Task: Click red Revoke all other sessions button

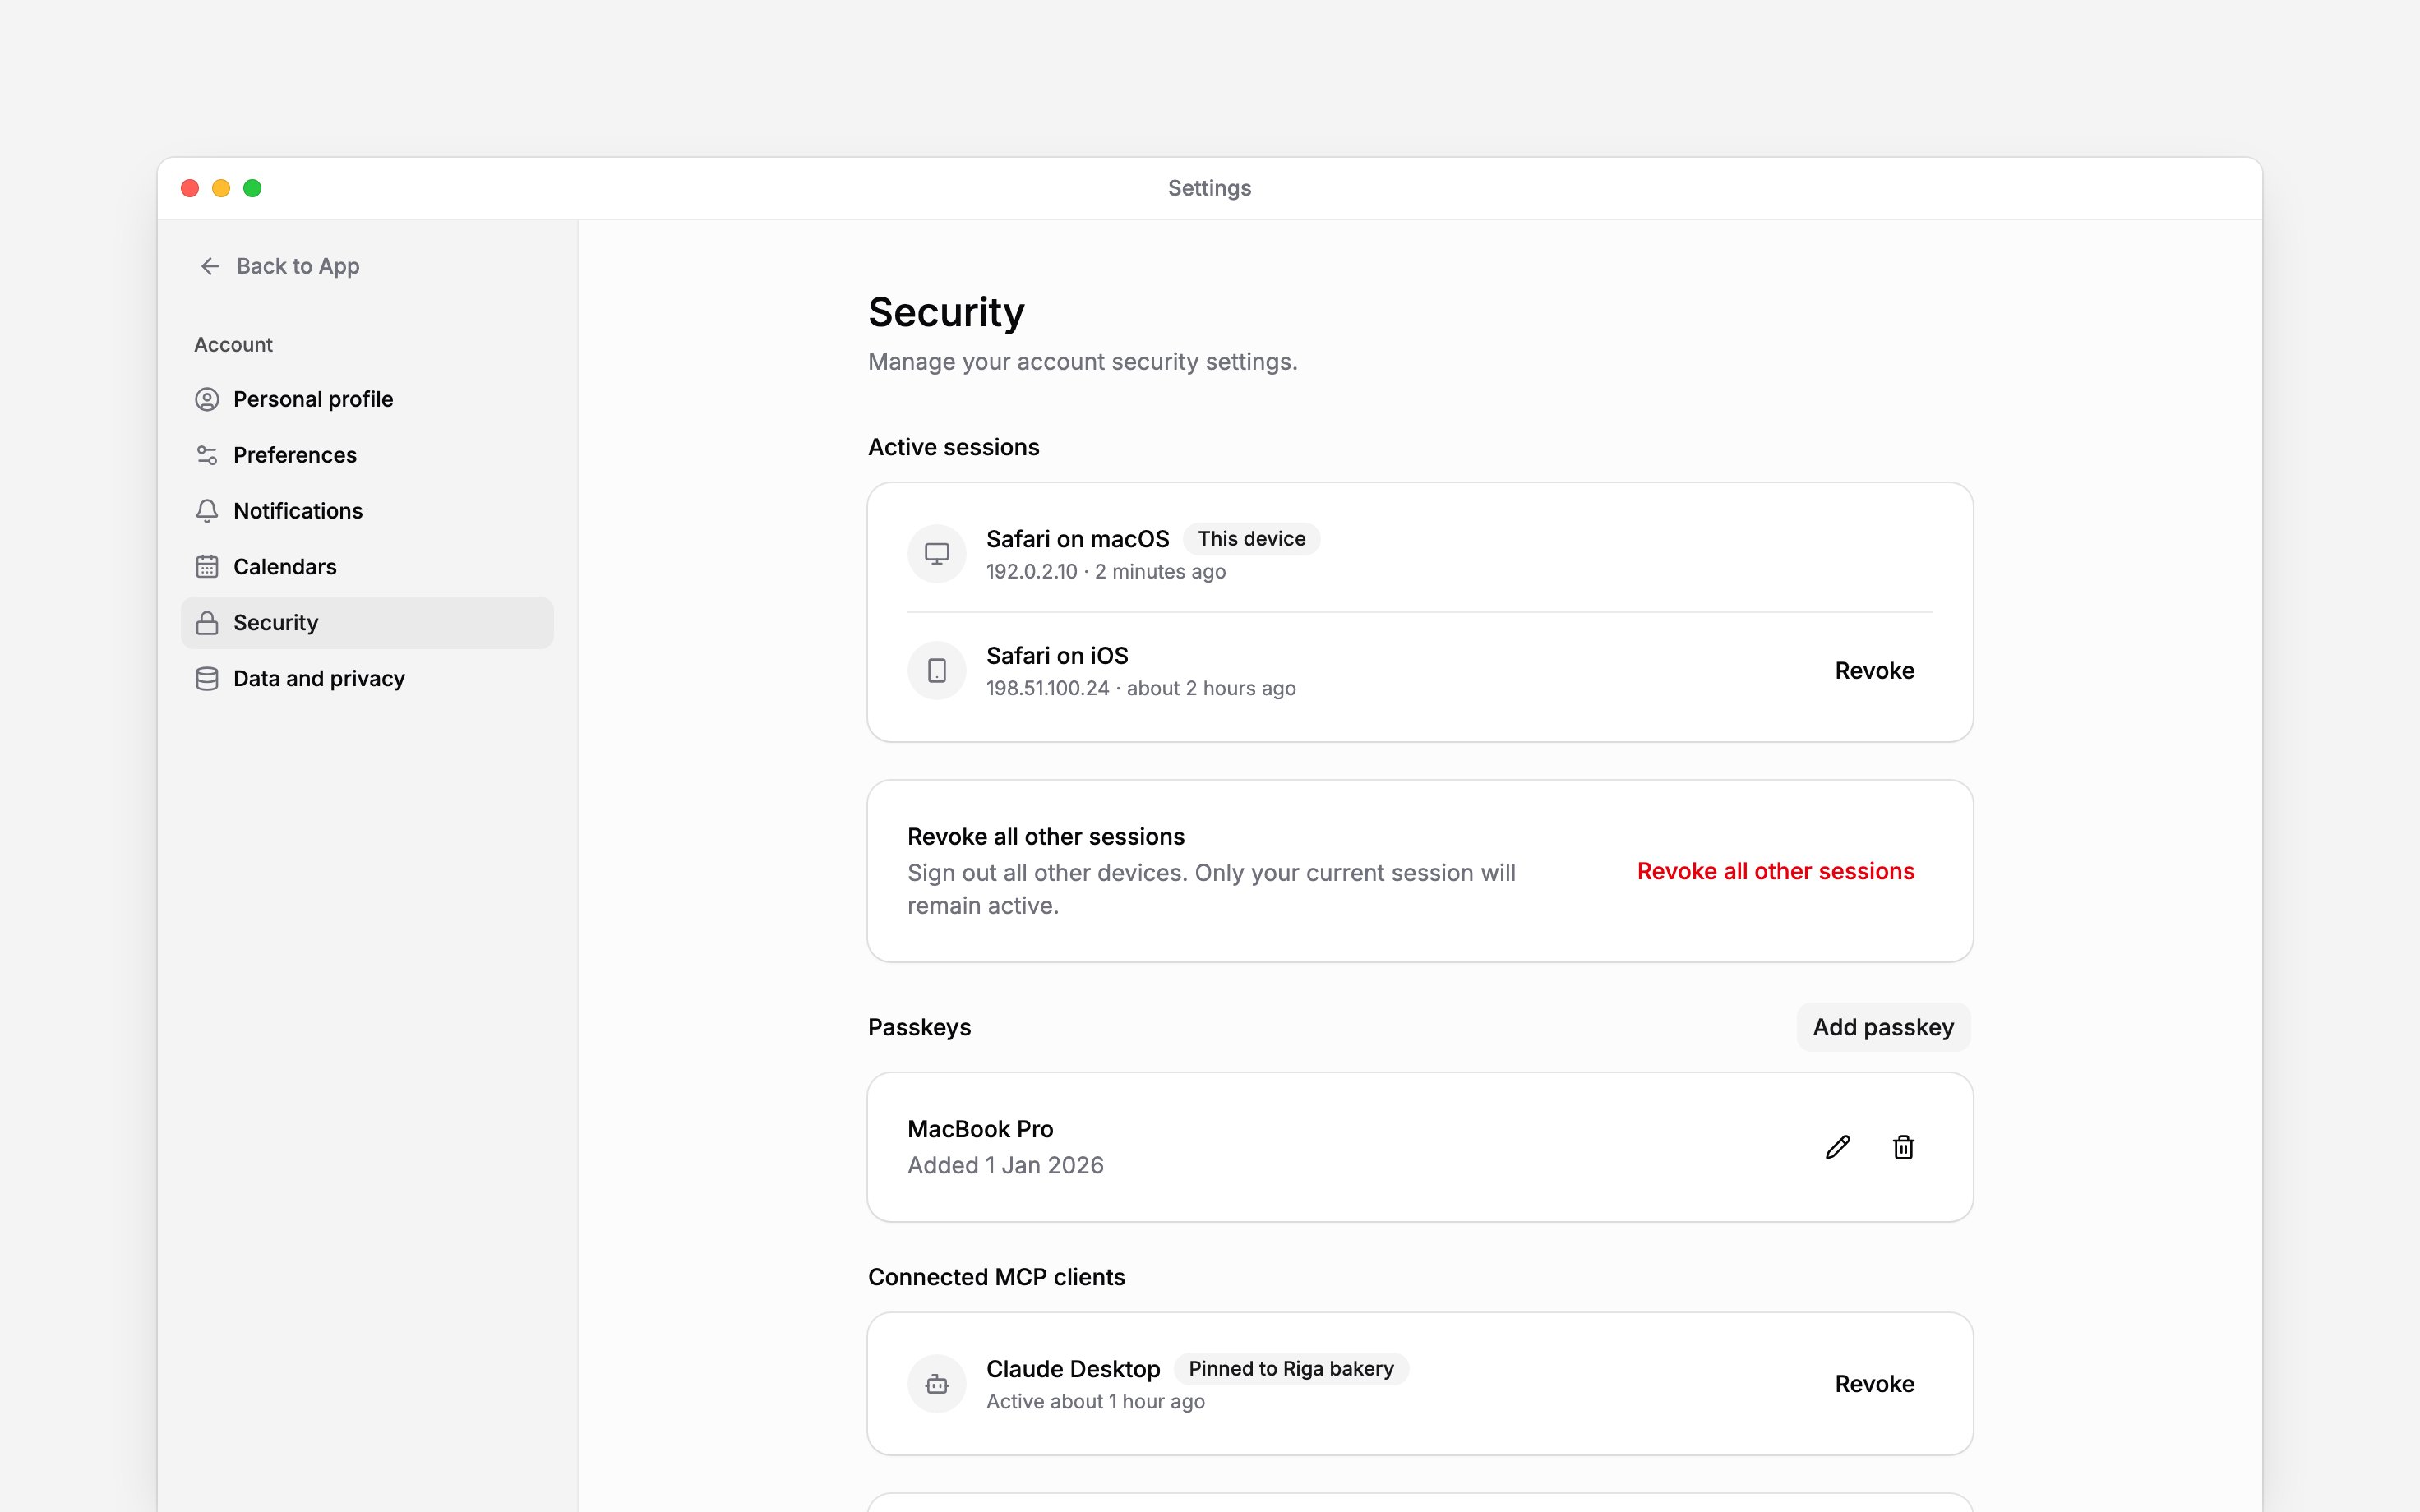Action: coord(1775,871)
